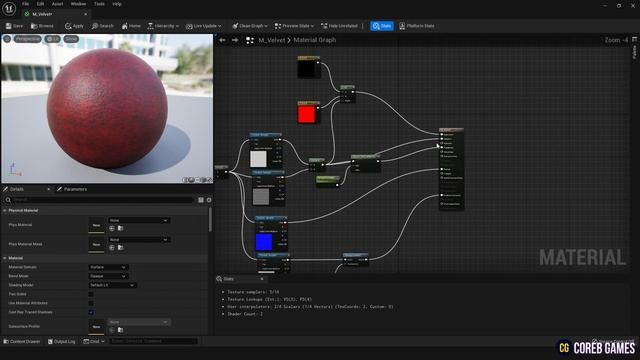
Task: Toggle Cast Ray Traced Shadows checkbox
Action: click(91, 312)
